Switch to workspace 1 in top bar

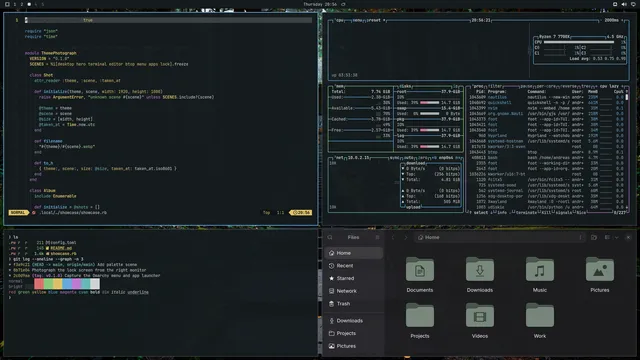[x=15, y=4]
